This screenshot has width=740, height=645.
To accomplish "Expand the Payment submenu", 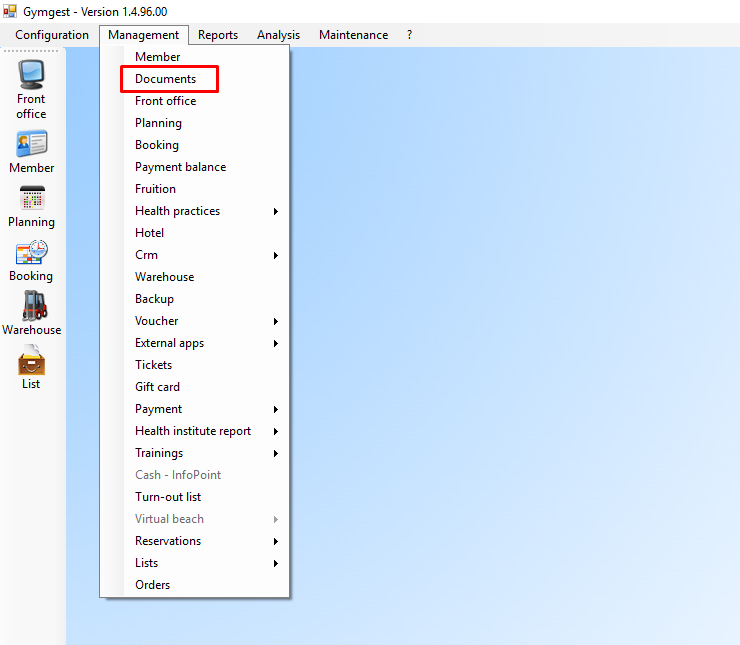I will click(194, 409).
